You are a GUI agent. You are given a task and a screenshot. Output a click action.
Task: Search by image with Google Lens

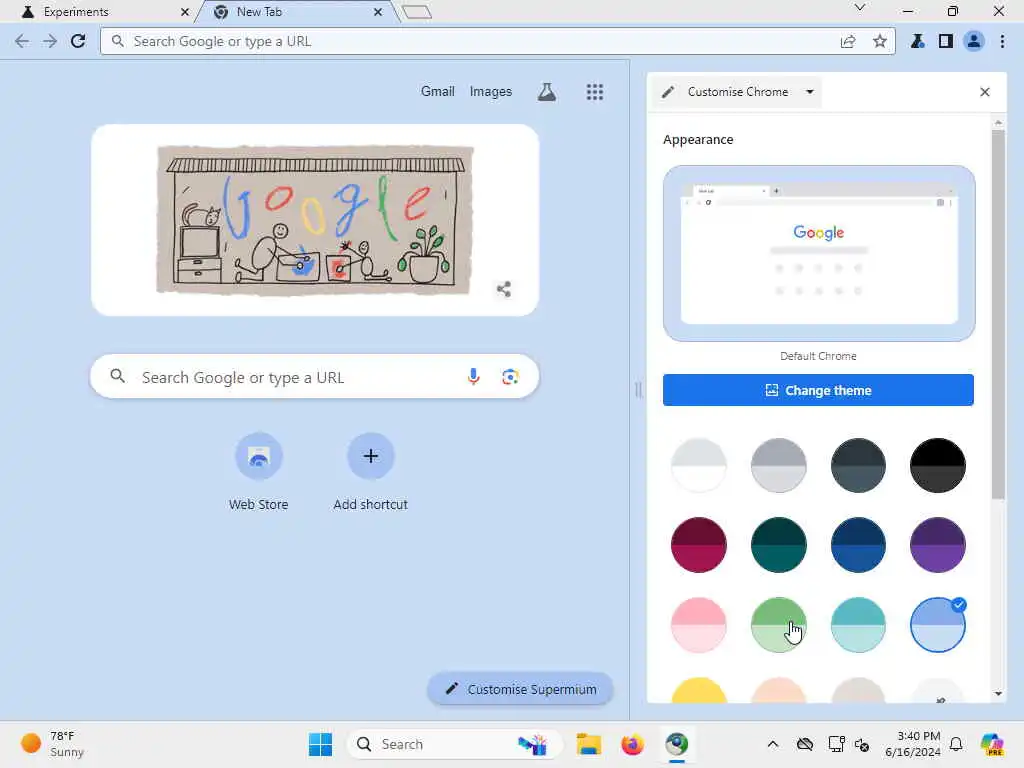[x=510, y=377]
